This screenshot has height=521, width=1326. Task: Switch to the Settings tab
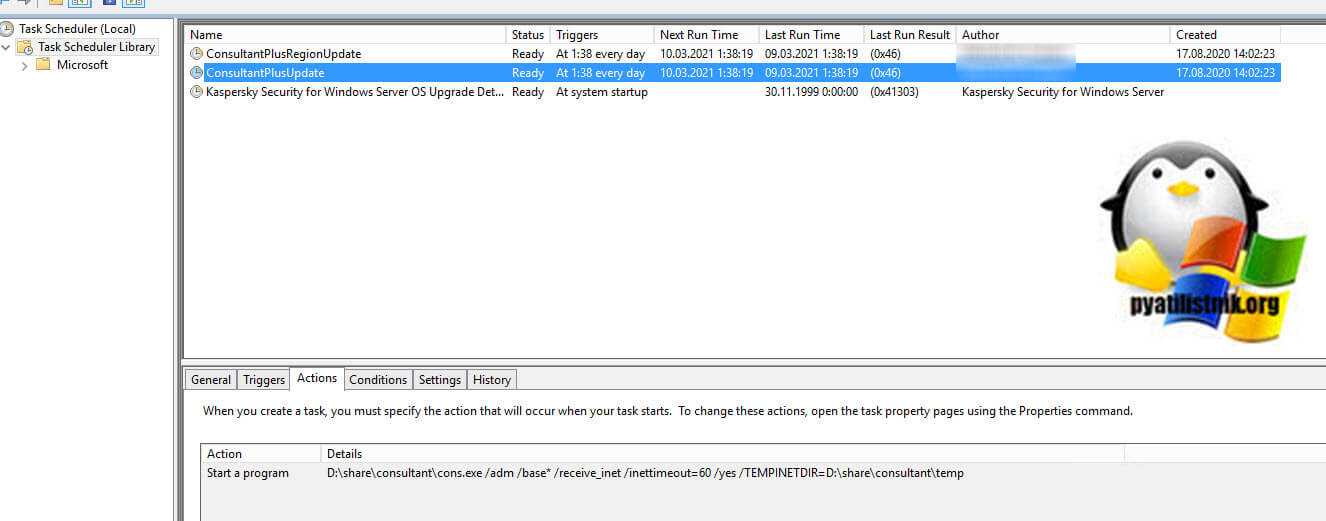440,380
